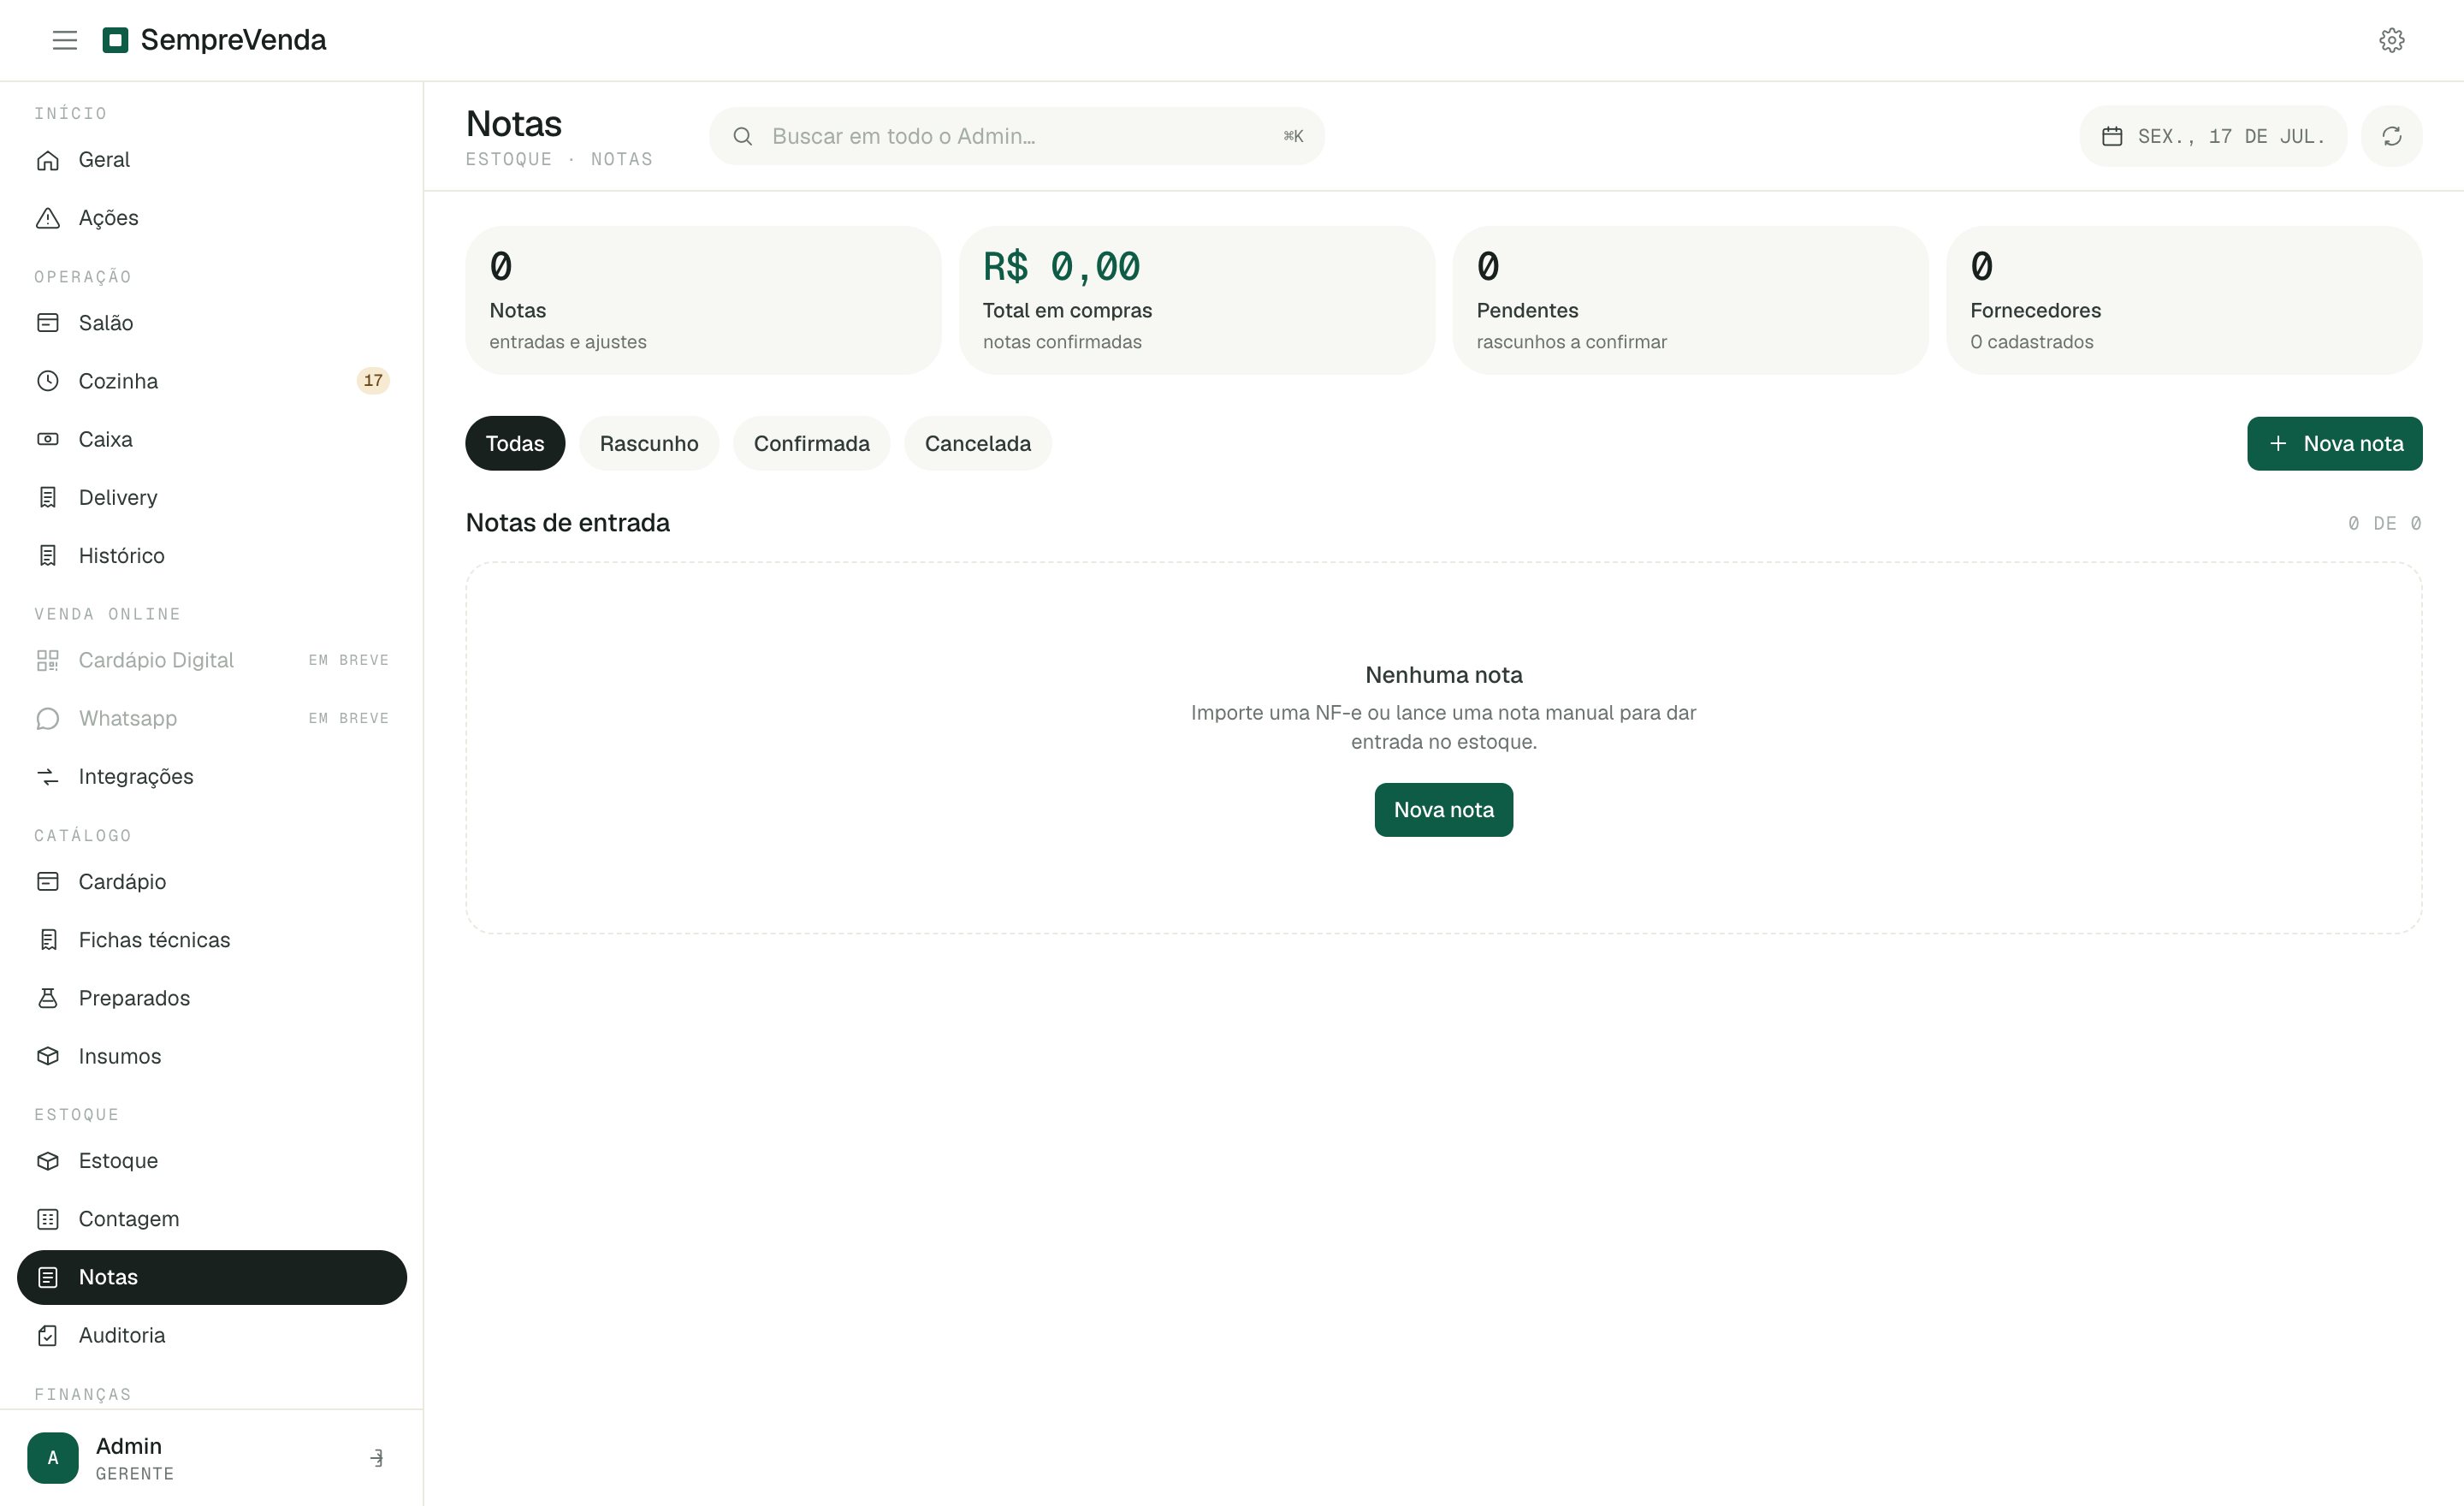
Task: Click the Fornecedores summary card
Action: pos(2184,300)
